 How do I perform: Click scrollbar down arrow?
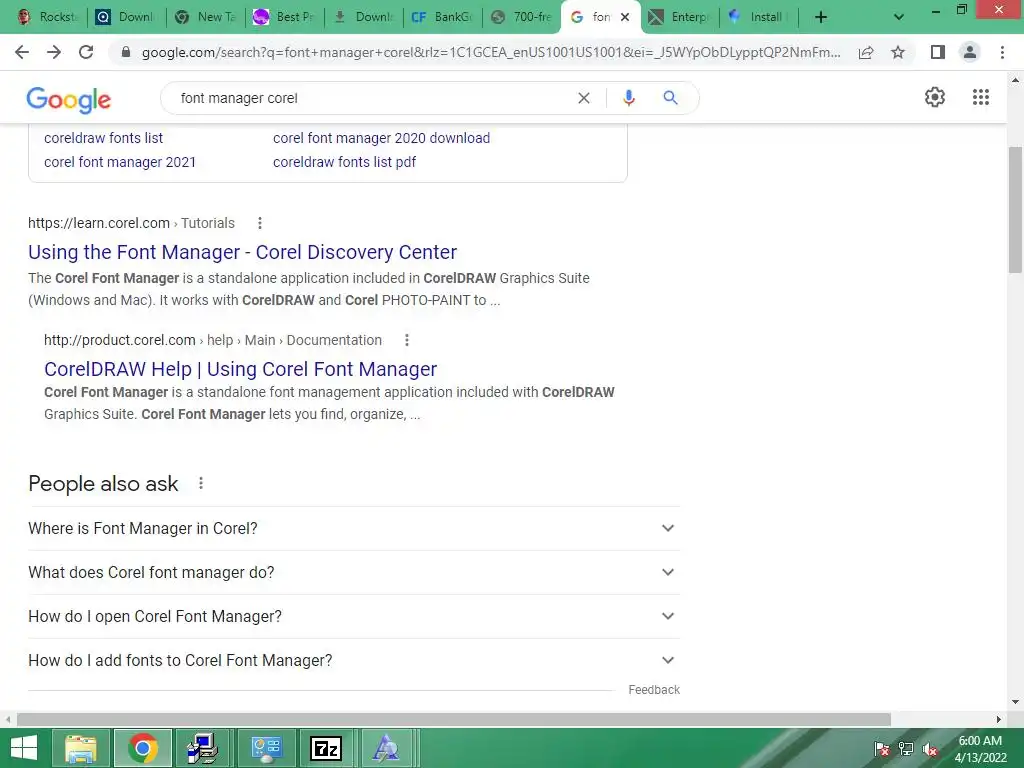[x=1015, y=702]
